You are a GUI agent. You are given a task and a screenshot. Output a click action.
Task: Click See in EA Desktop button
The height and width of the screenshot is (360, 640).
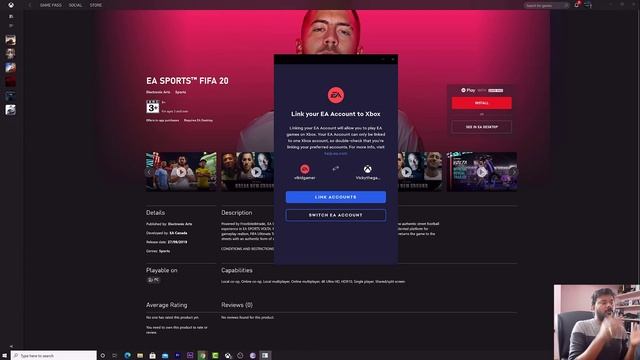coord(482,127)
